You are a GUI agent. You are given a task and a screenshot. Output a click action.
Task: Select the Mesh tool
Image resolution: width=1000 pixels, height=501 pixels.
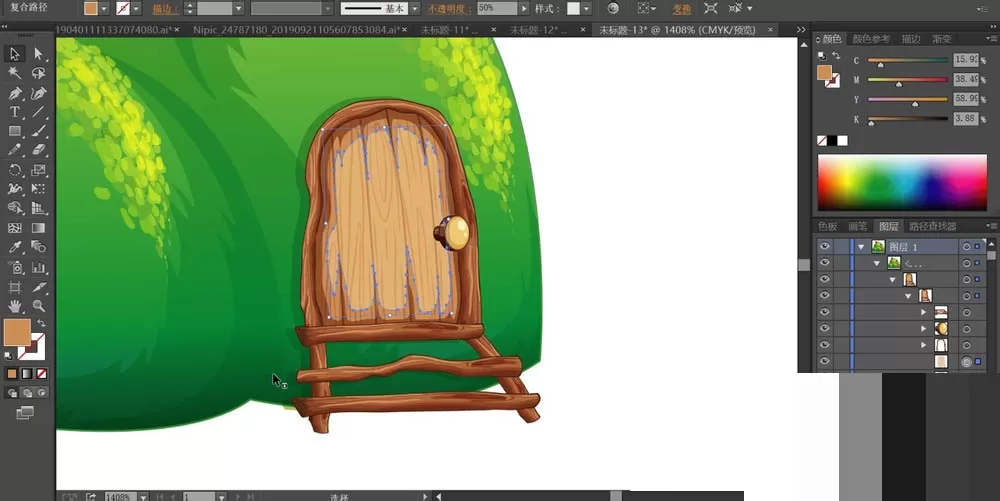pos(15,228)
